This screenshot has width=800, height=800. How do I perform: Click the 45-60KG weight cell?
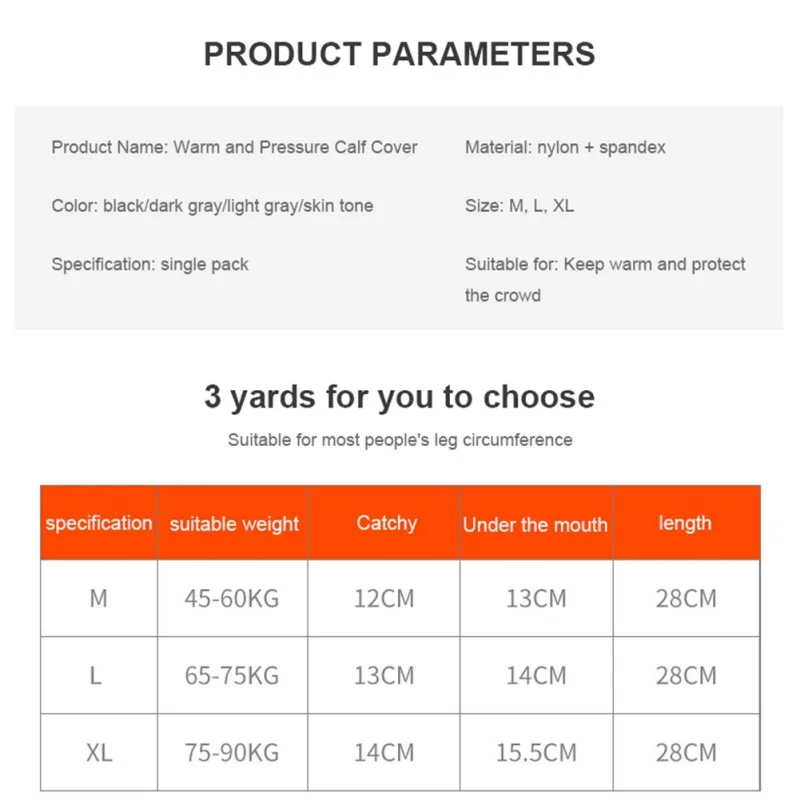point(232,599)
